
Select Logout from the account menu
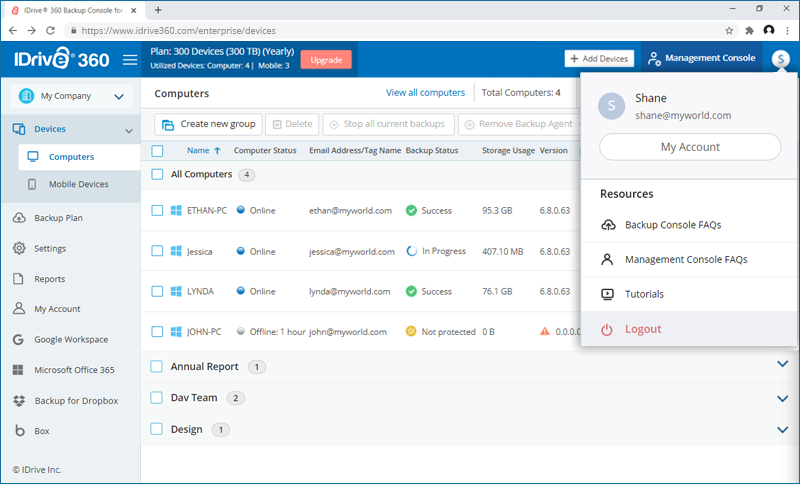tap(642, 329)
